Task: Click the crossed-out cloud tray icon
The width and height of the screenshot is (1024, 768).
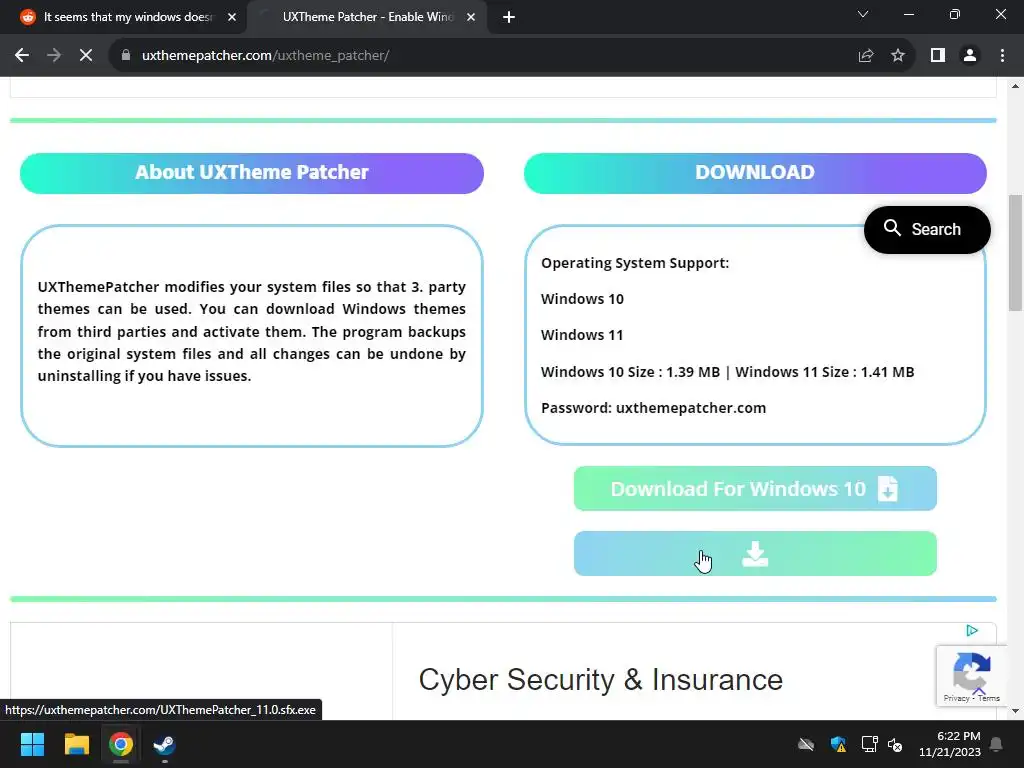Action: pos(806,744)
